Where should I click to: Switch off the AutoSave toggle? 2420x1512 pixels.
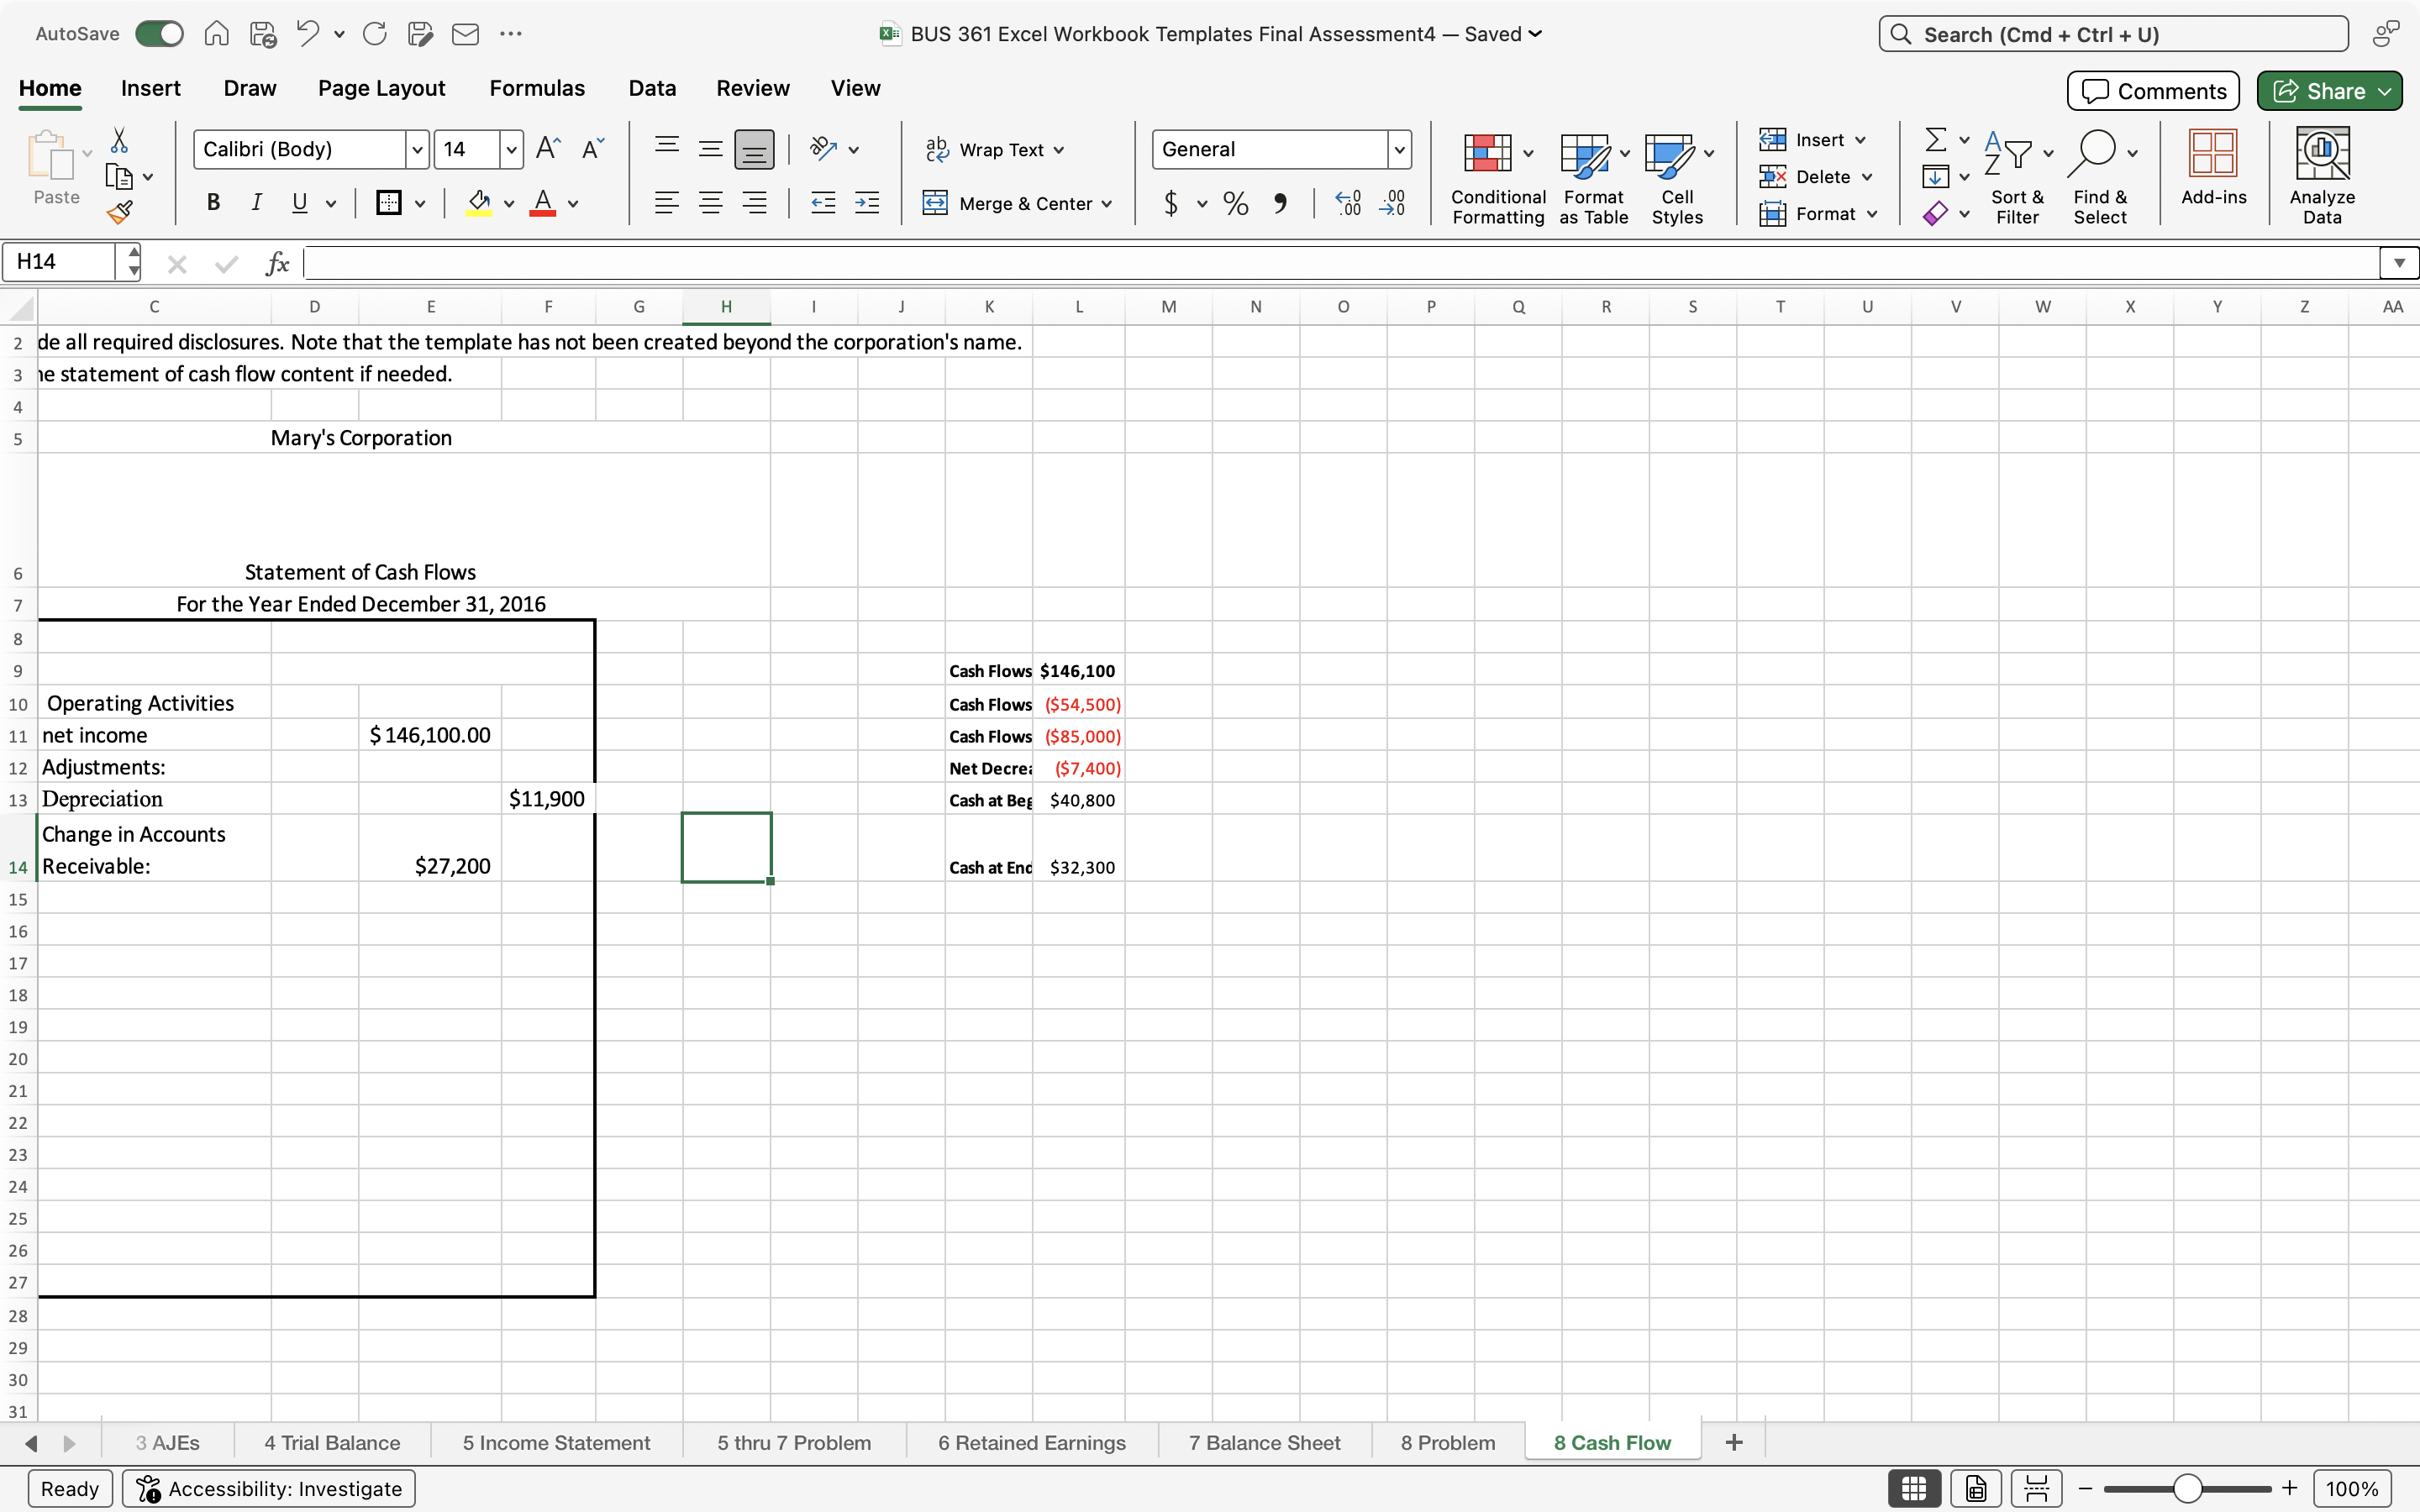pyautogui.click(x=158, y=33)
